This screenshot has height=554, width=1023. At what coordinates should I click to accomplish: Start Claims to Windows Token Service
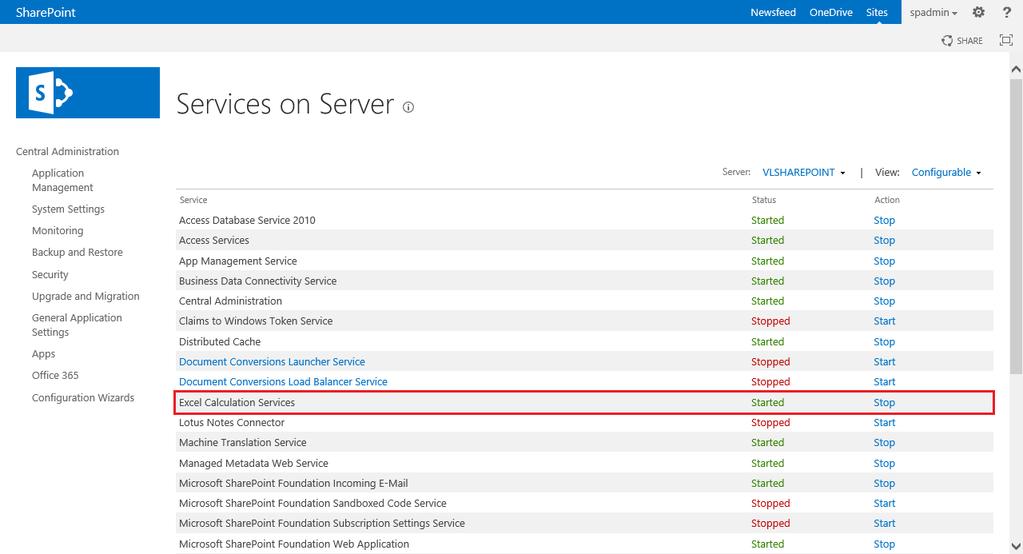884,321
